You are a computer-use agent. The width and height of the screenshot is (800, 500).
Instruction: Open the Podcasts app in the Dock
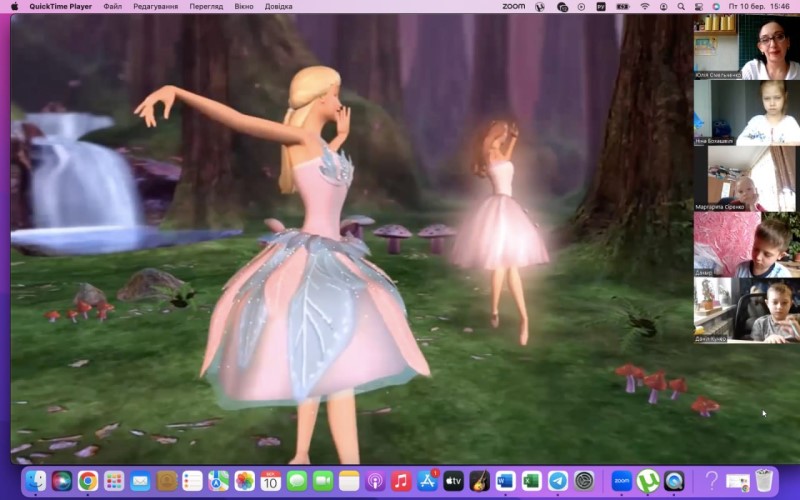click(x=375, y=481)
